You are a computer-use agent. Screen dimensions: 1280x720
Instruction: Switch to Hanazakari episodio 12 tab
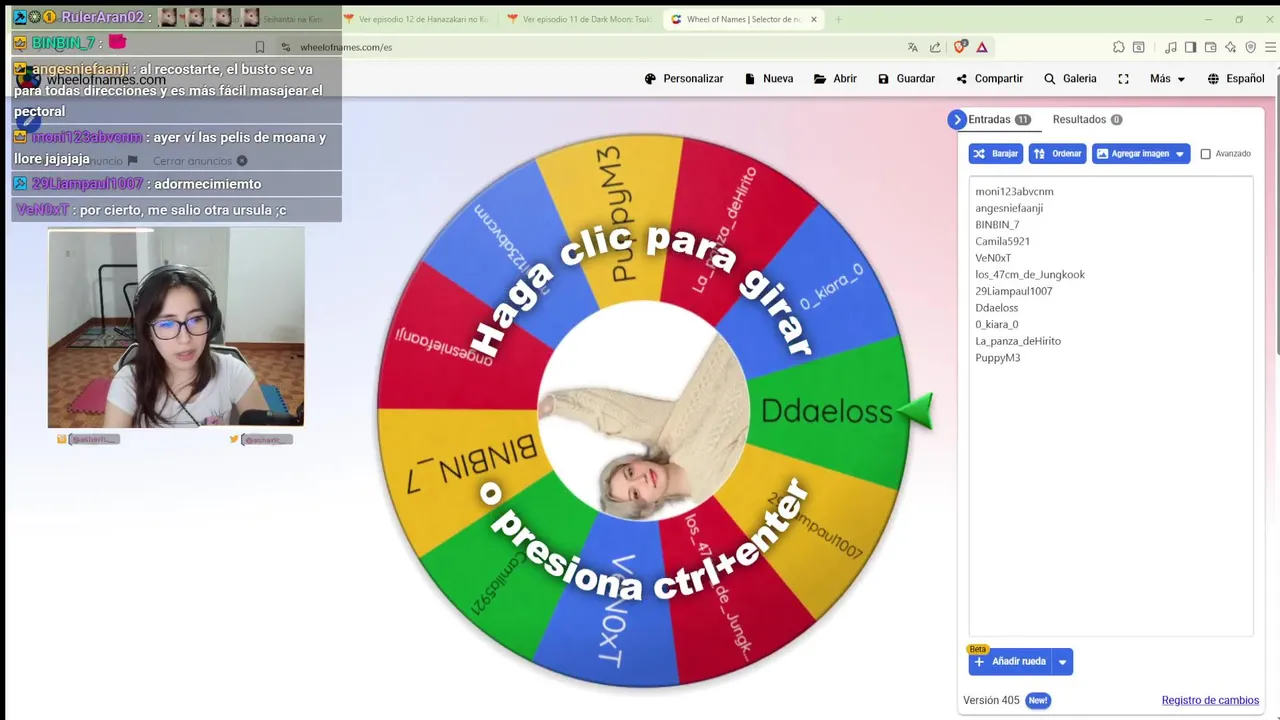tap(415, 19)
